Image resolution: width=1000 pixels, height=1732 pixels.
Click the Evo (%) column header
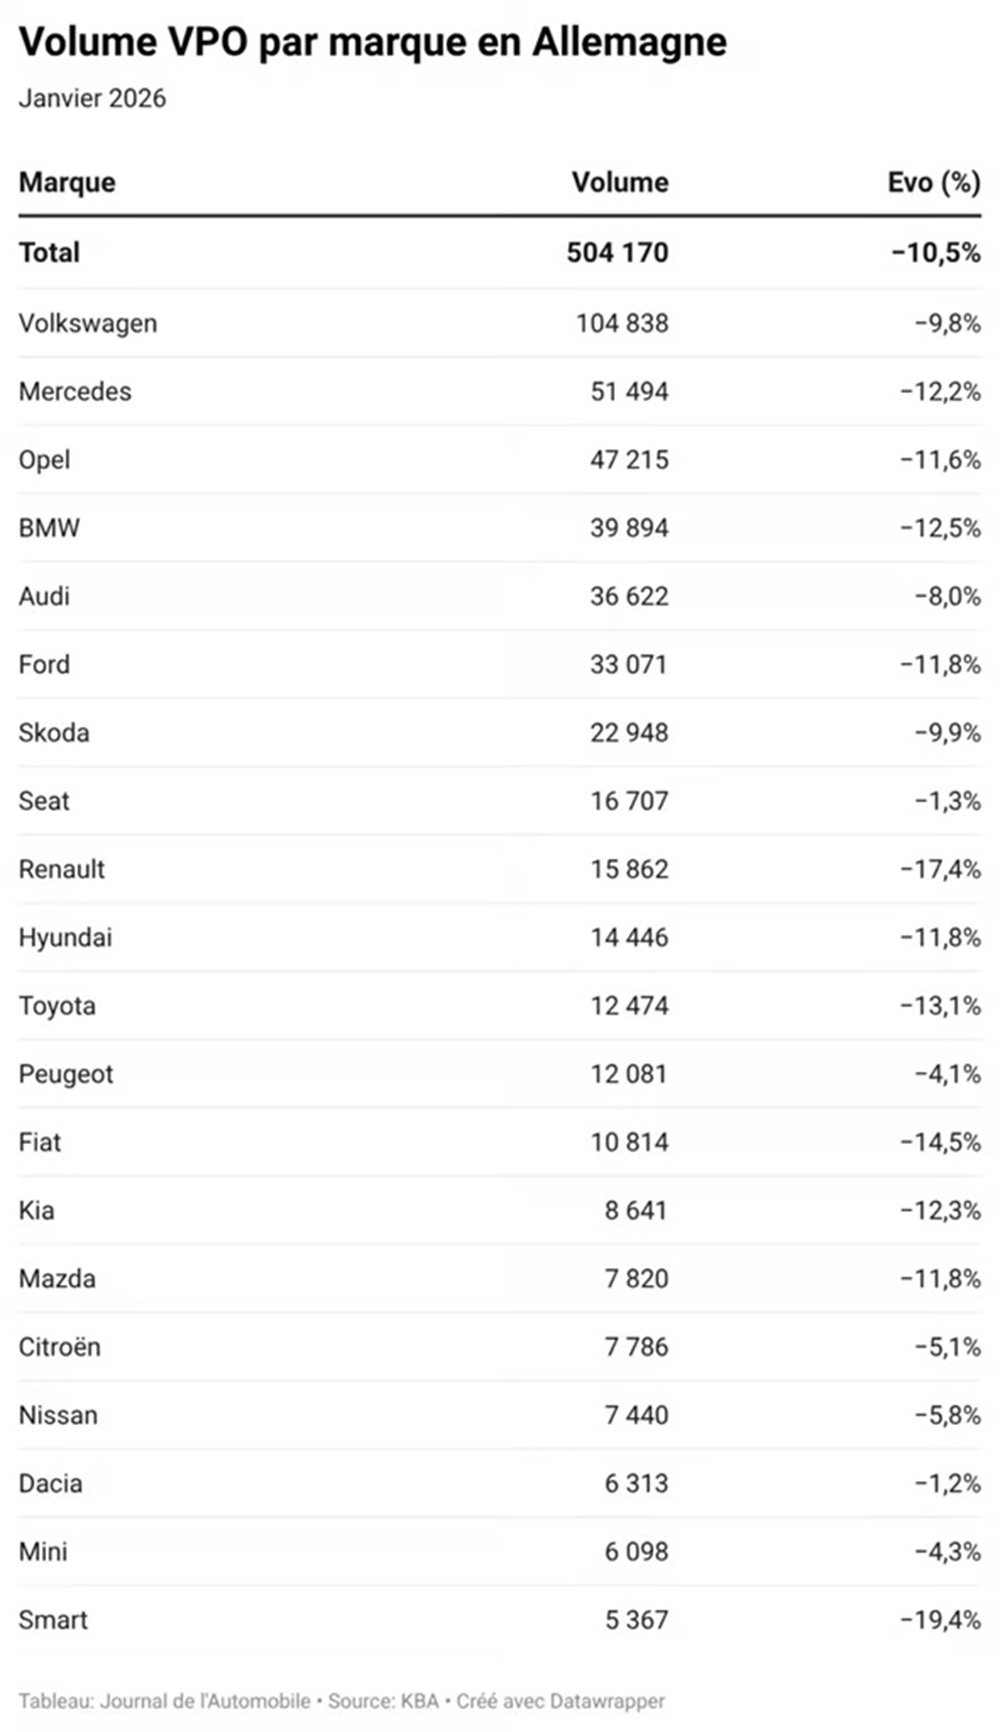click(x=933, y=182)
